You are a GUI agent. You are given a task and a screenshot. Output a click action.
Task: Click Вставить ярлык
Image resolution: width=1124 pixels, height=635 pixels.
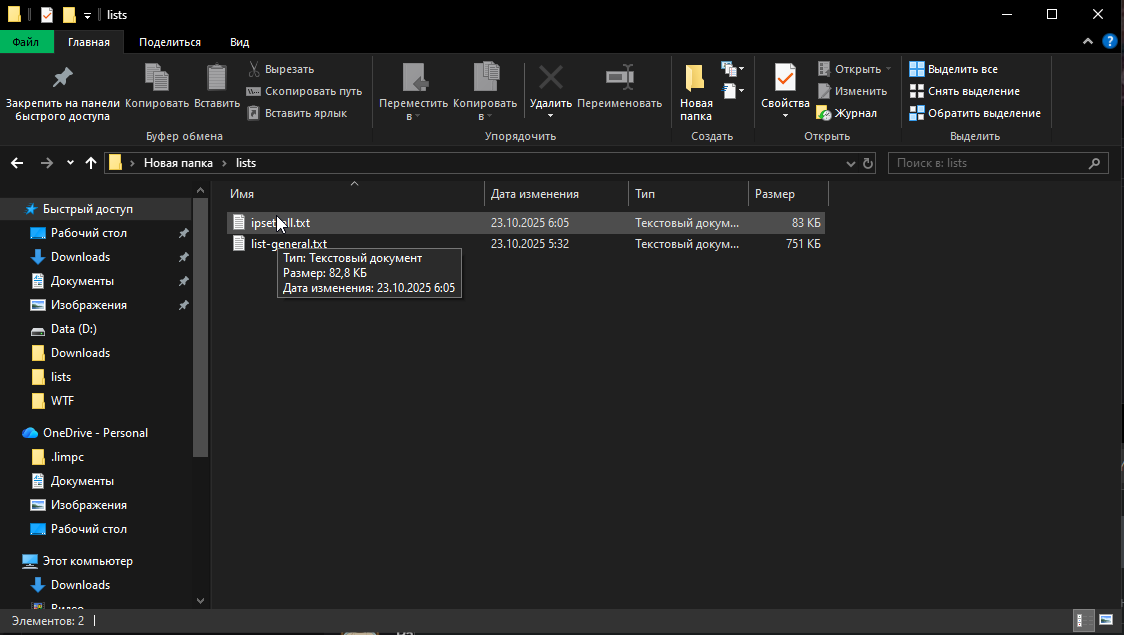click(x=297, y=113)
